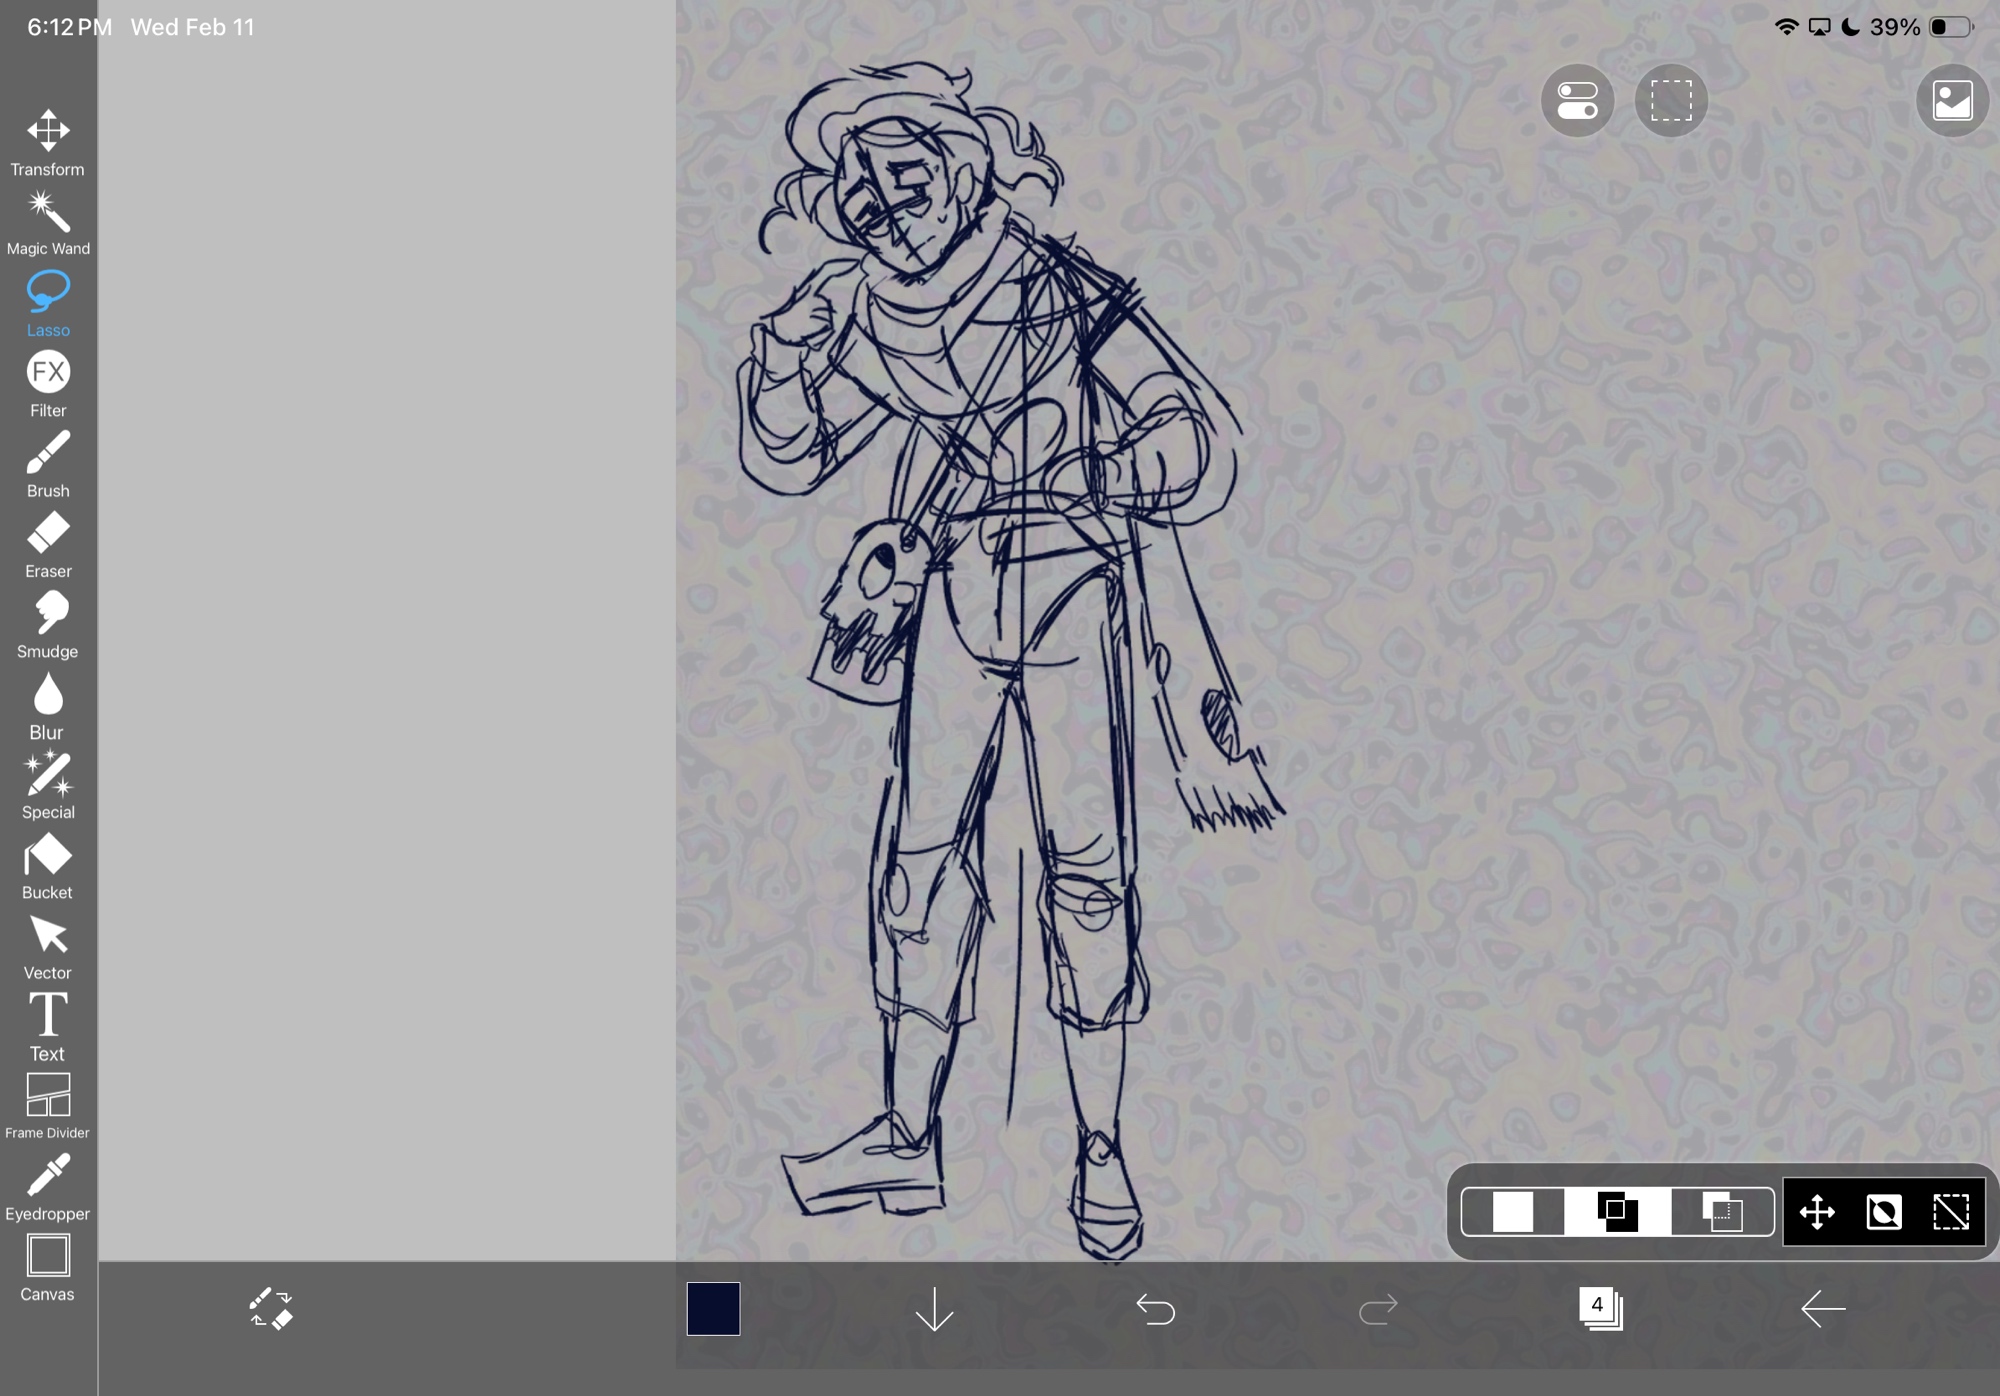Select the Magic Wand tool

coord(48,223)
